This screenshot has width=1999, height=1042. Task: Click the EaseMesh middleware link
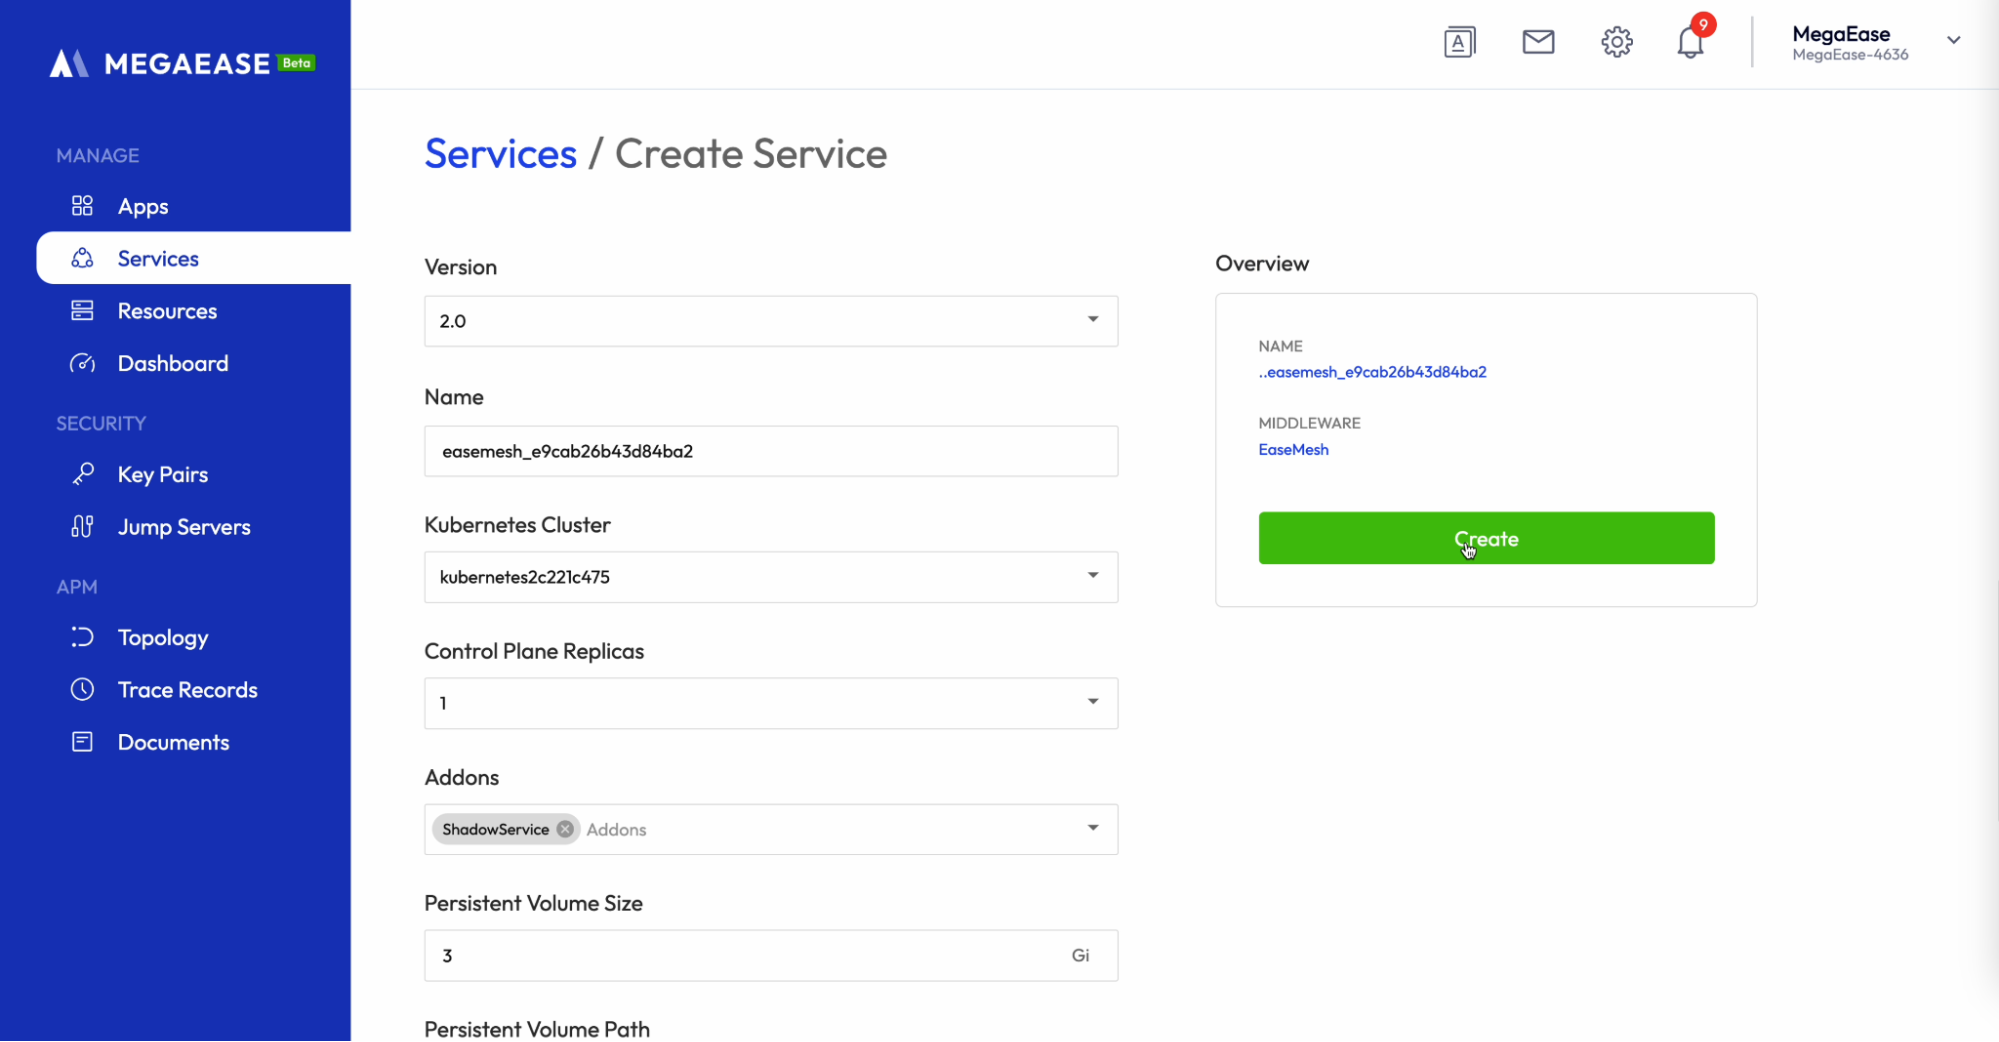(1293, 449)
